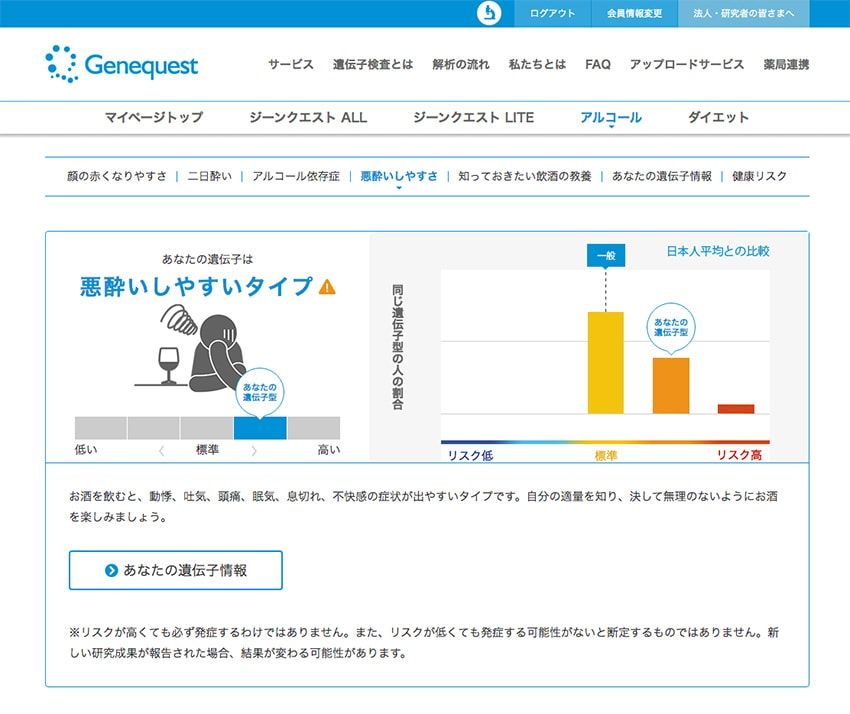The height and width of the screenshot is (714, 850).
Task: Click the arrow icon inside あなたの遺伝子情報 button
Action: pos(113,570)
